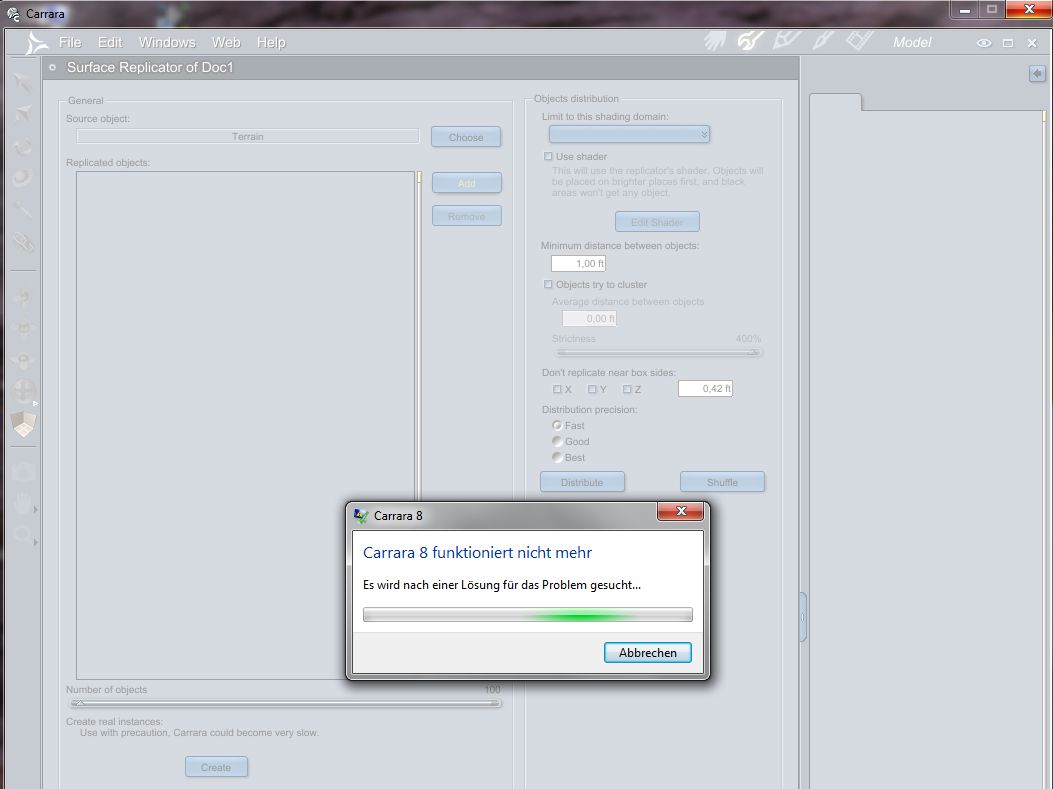Viewport: 1053px width, 789px height.
Task: Click the Edit Shader button
Action: click(657, 222)
